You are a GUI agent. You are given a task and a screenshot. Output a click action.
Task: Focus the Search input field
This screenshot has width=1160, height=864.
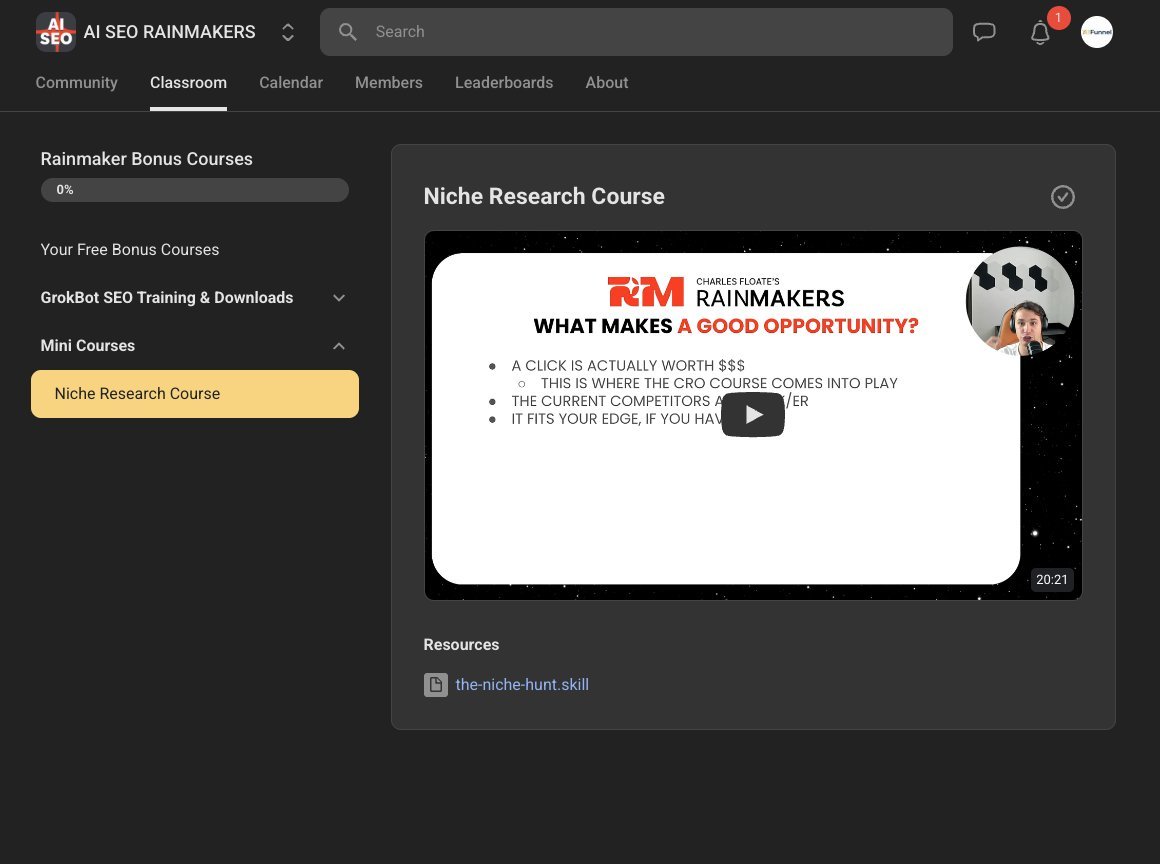coord(636,32)
